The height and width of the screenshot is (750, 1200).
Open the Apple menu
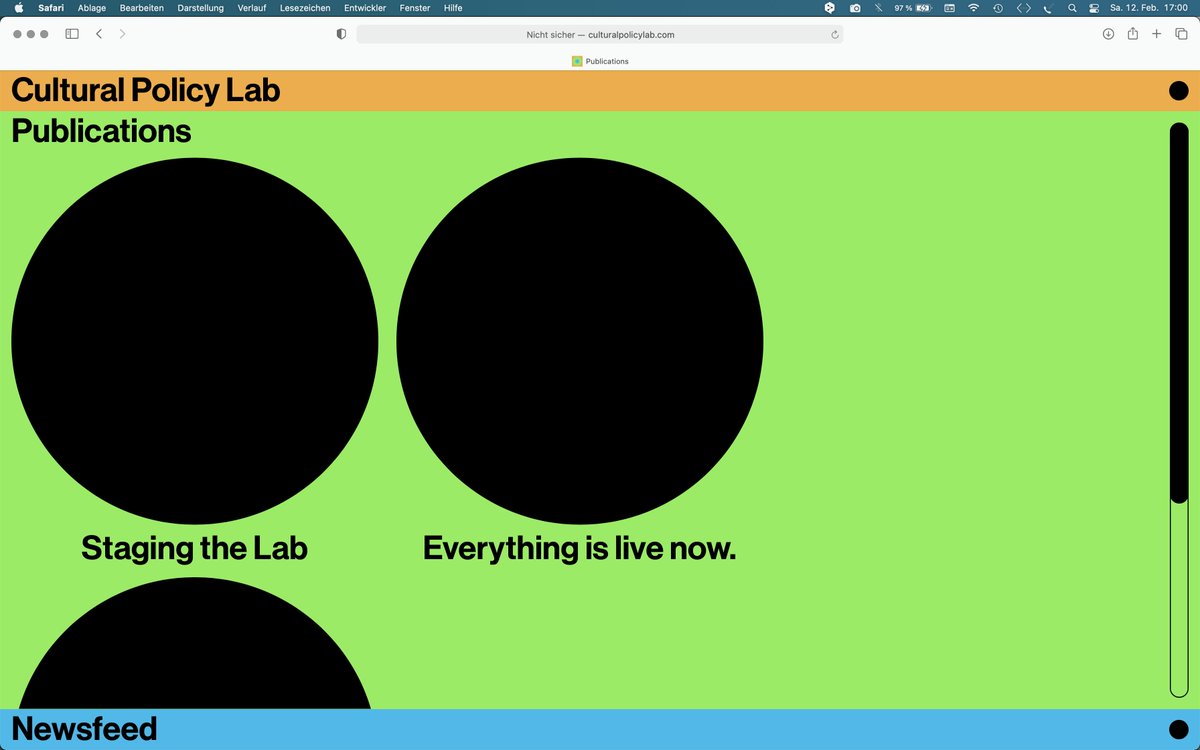[x=18, y=7]
